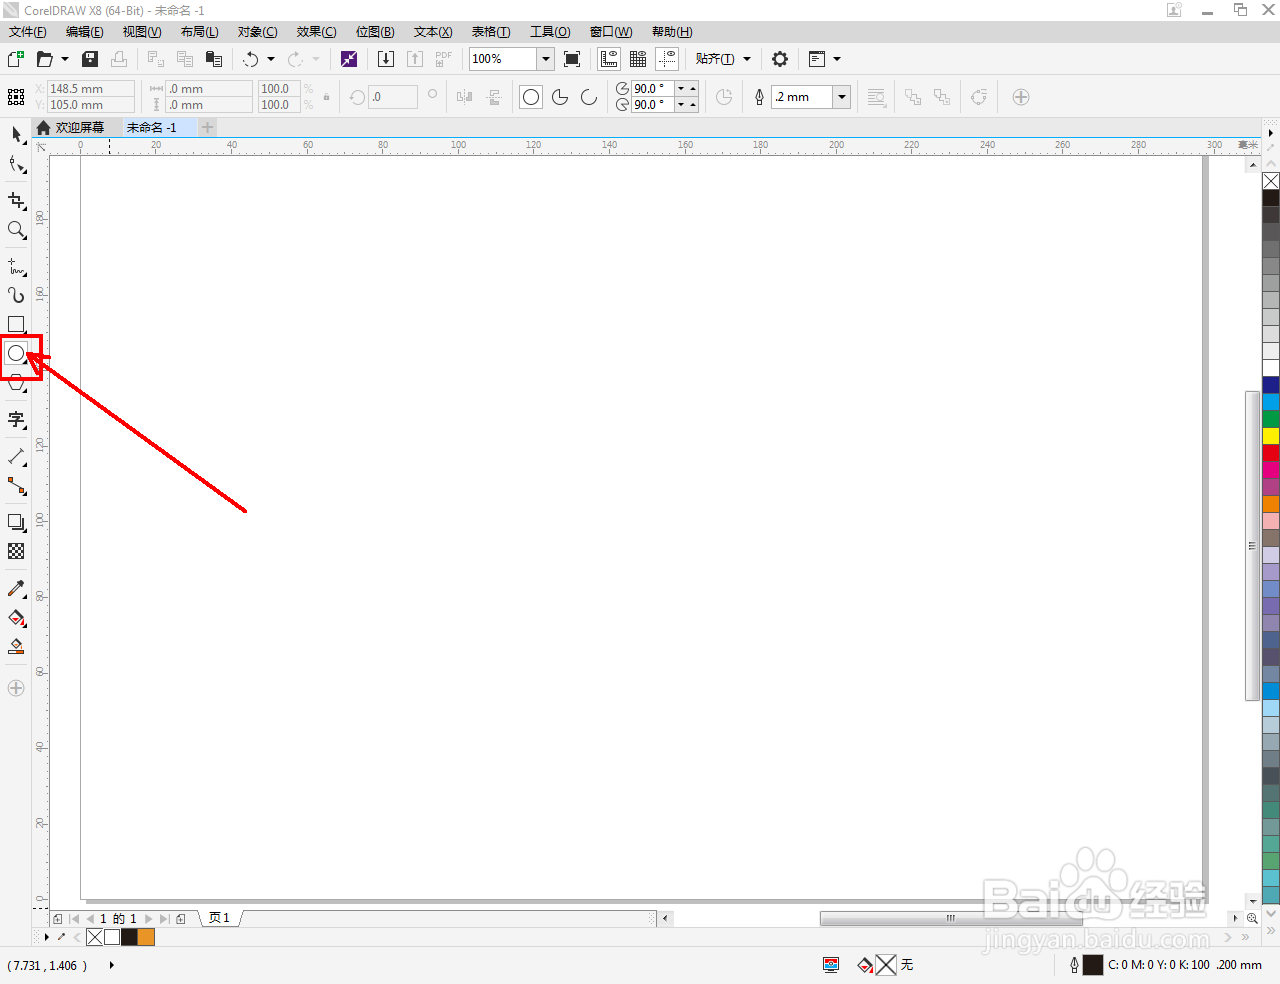
Task: Select the Shape edit tool
Action: tap(16, 165)
